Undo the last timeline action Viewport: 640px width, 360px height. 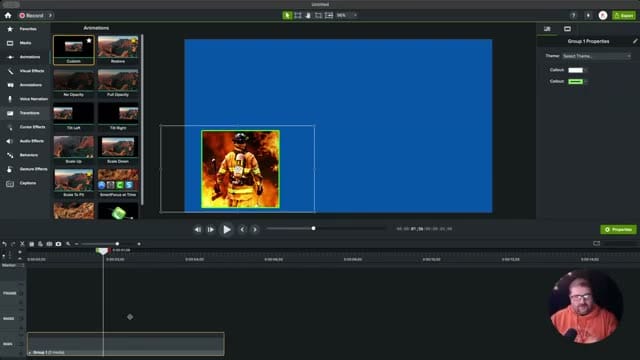4,244
